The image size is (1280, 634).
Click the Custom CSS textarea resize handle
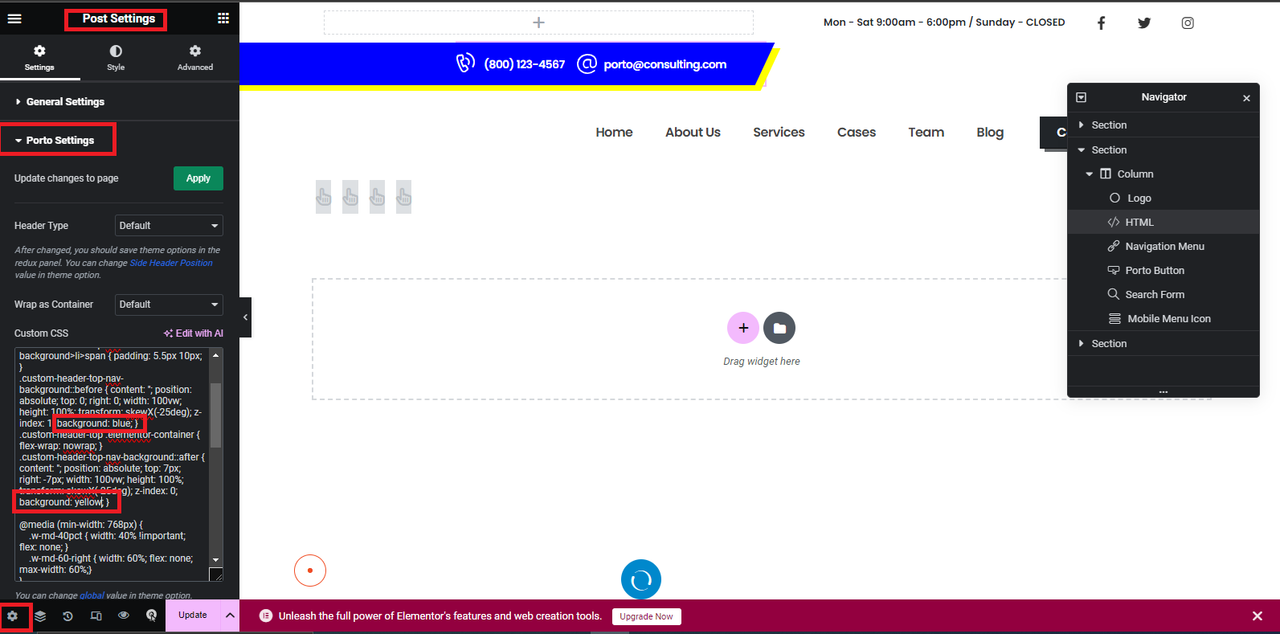(216, 574)
